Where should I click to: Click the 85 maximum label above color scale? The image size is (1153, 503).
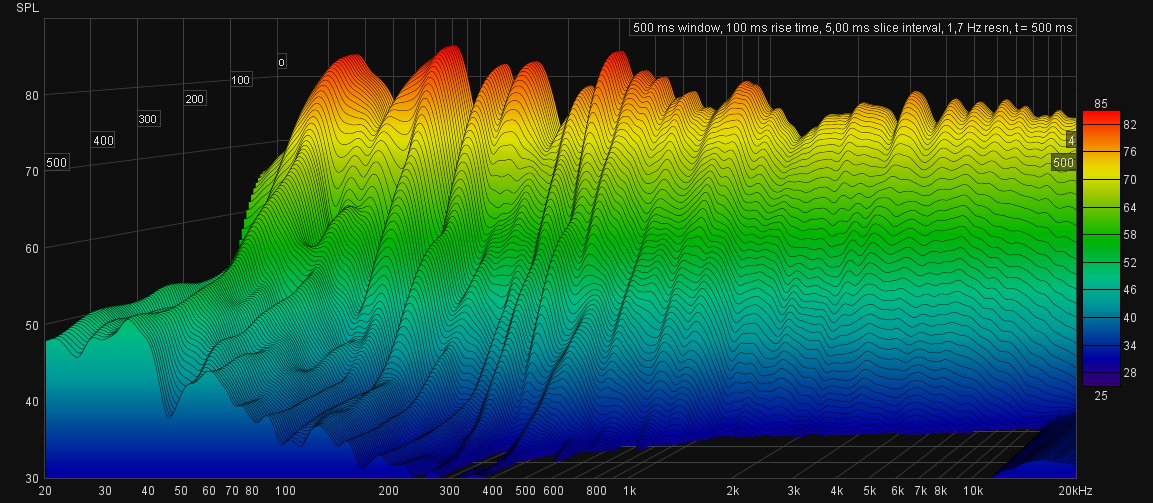1100,103
